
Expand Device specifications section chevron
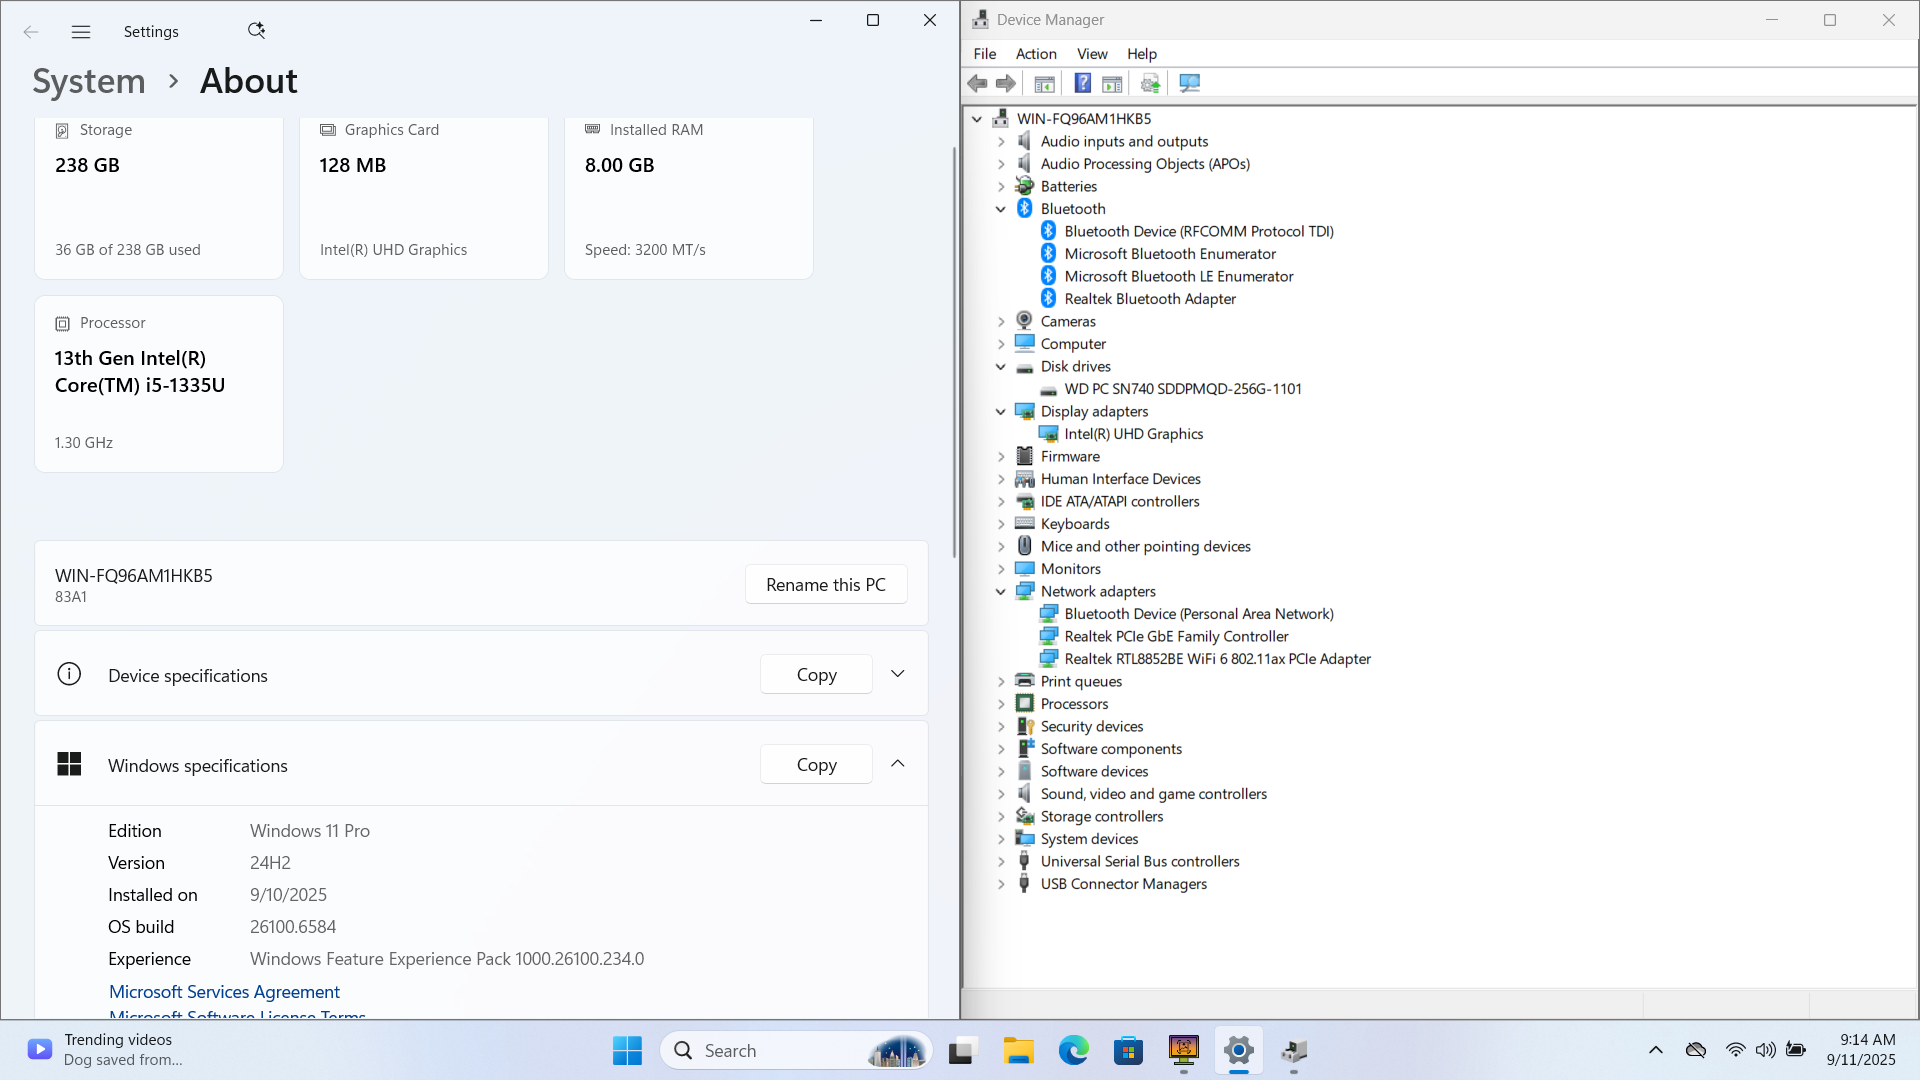pyautogui.click(x=897, y=674)
